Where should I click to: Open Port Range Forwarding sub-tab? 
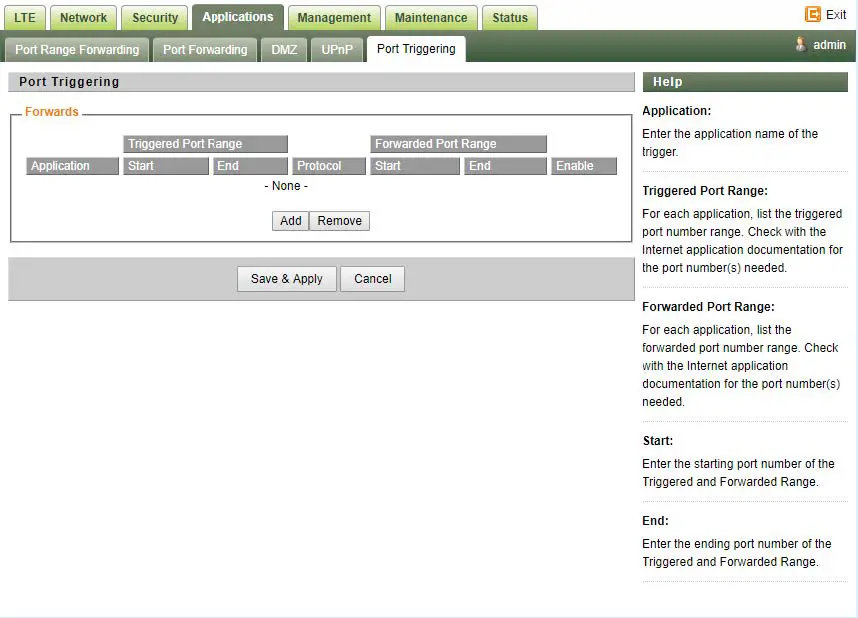(77, 50)
